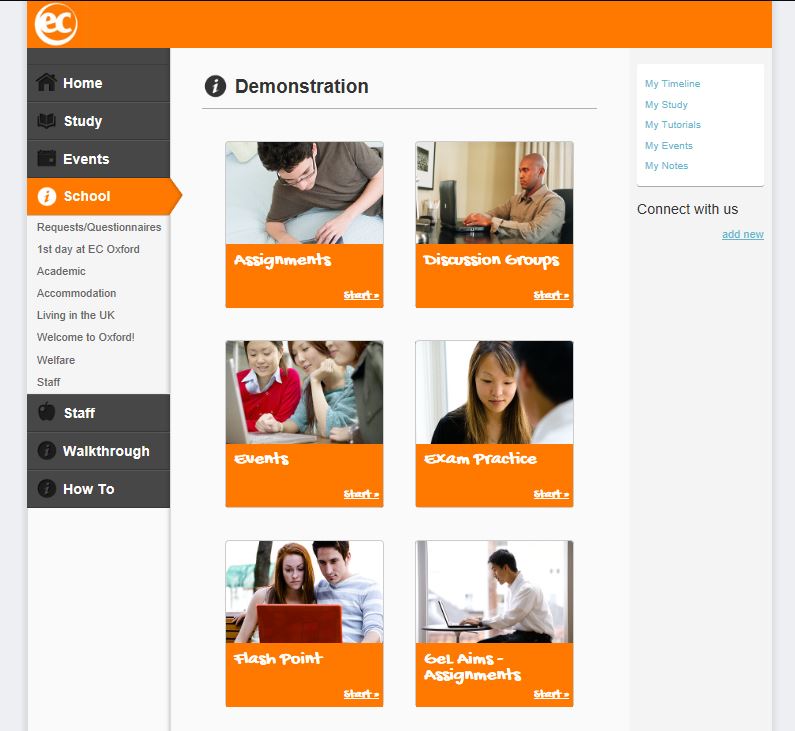The image size is (795, 731).
Task: Click the EC logo in the header
Action: click(x=56, y=24)
